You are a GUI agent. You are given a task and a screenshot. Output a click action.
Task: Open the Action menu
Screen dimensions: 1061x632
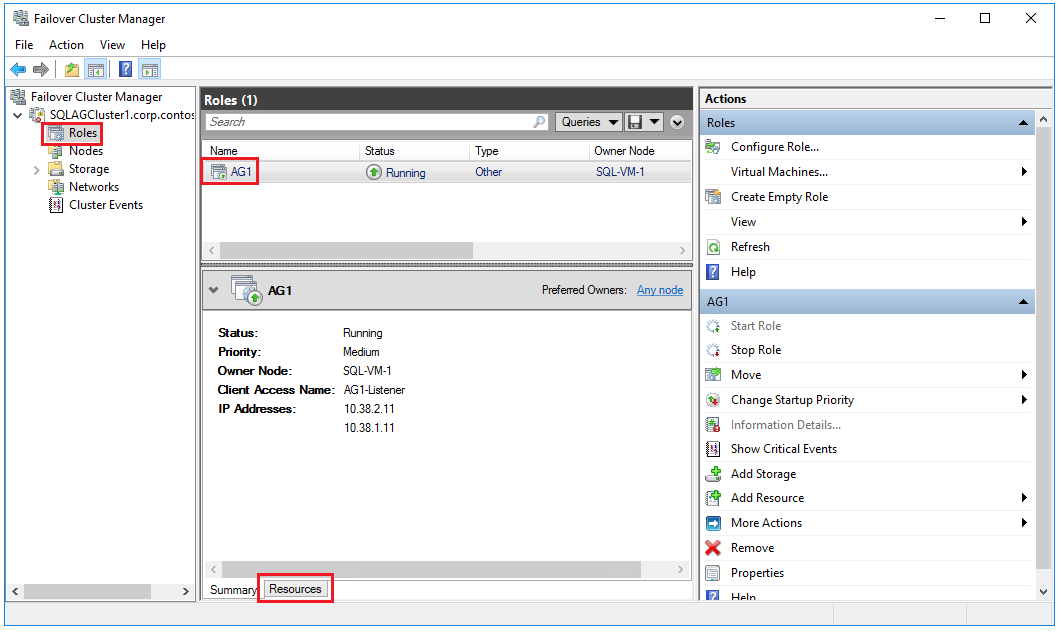tap(66, 45)
